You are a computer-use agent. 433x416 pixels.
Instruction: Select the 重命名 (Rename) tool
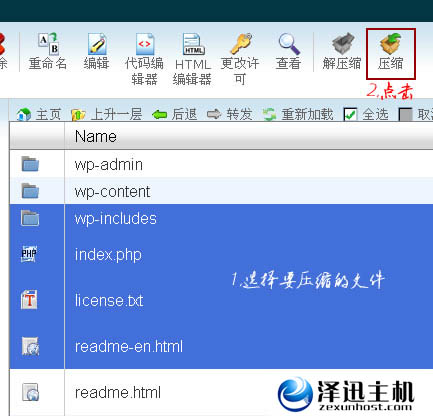click(x=48, y=43)
